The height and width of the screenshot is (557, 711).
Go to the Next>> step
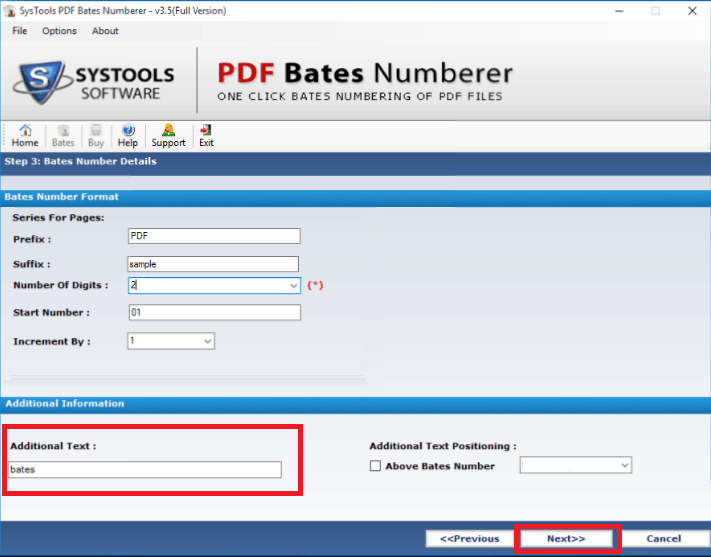[566, 539]
